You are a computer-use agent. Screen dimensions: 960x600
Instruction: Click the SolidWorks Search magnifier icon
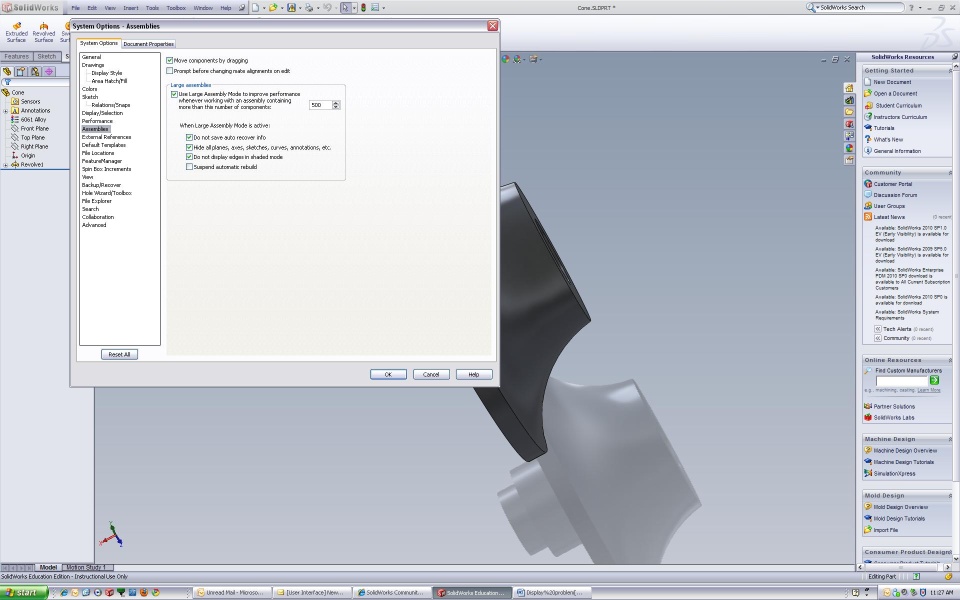(x=811, y=7)
